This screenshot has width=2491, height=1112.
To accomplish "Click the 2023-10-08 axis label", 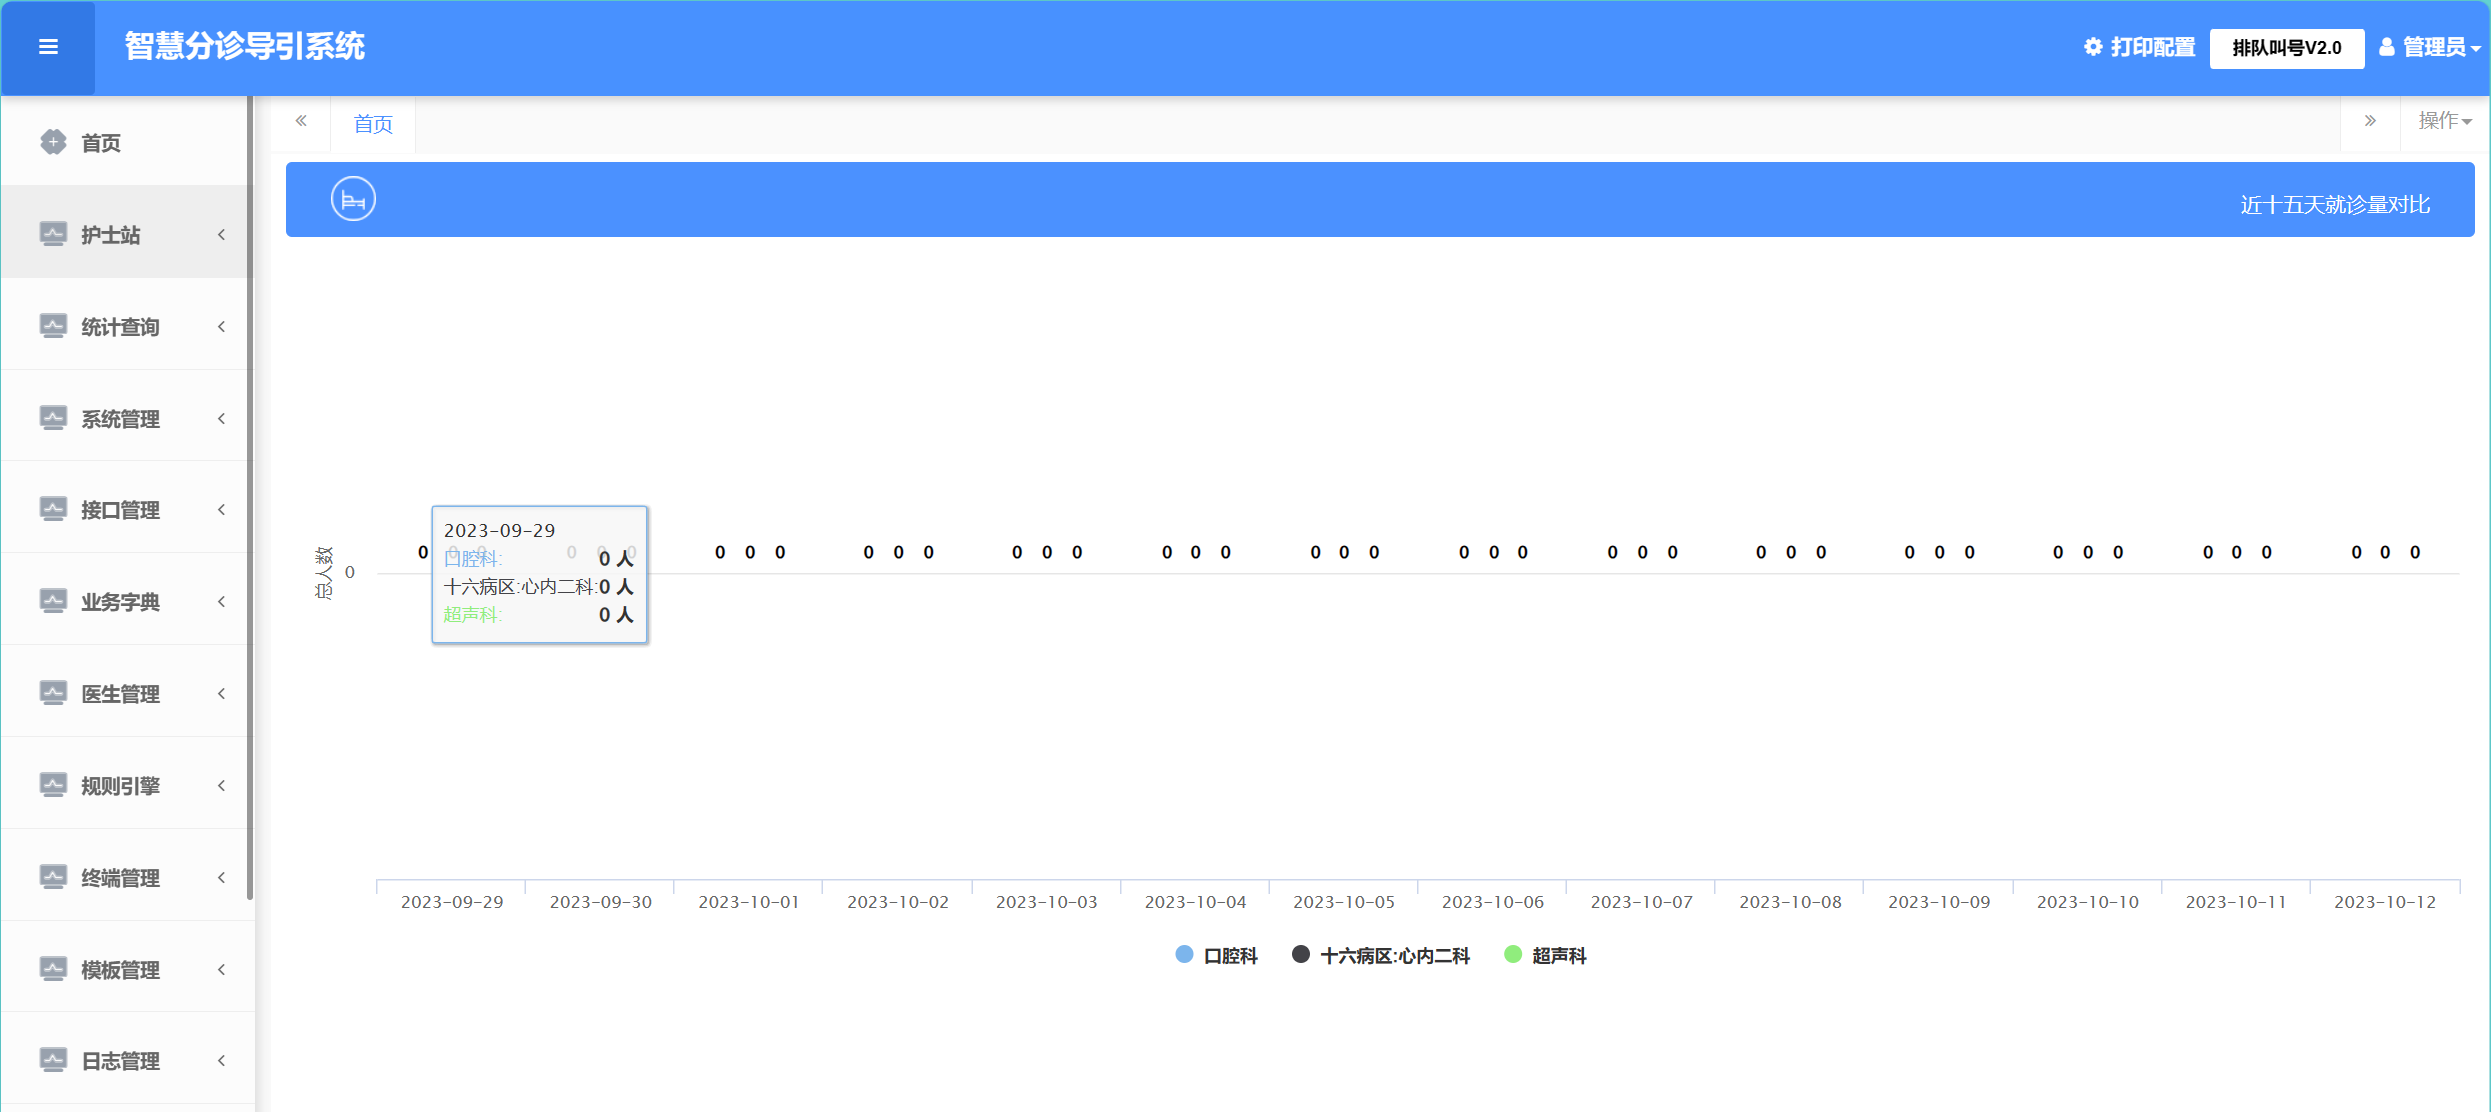I will pyautogui.click(x=1790, y=902).
